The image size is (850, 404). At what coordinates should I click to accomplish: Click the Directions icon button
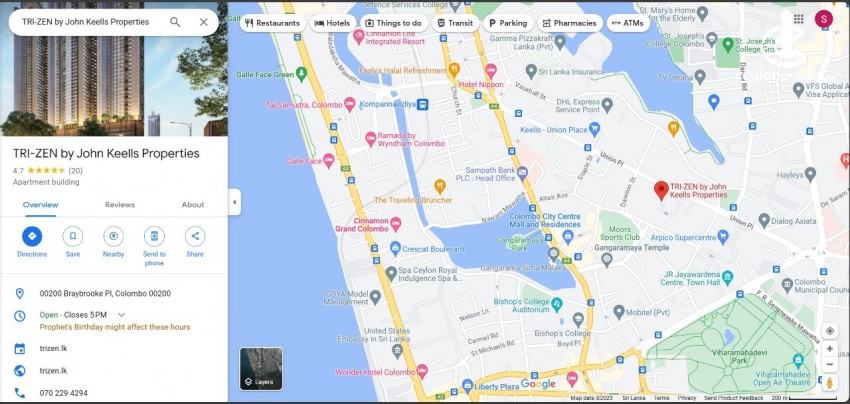click(32, 236)
